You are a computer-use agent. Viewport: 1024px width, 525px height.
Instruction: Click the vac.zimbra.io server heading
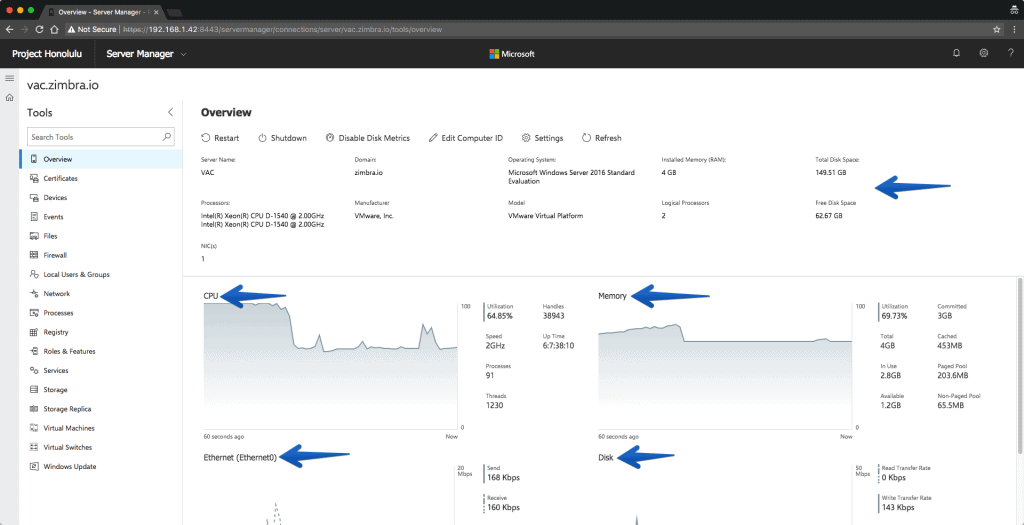coord(63,85)
